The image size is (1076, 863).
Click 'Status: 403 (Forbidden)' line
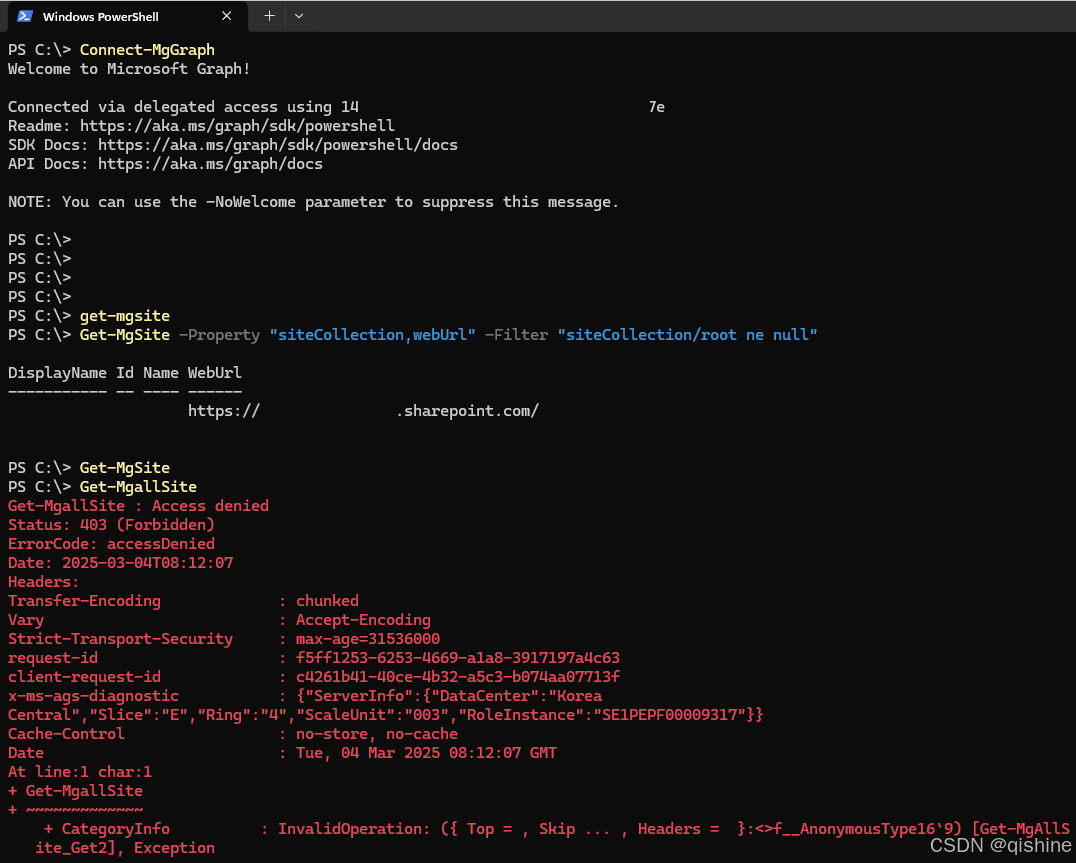click(x=111, y=525)
